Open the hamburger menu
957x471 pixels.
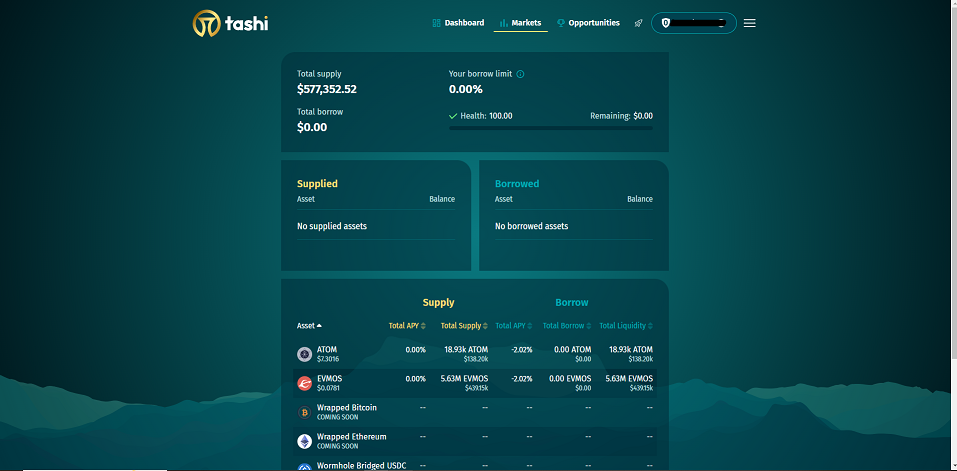[750, 23]
